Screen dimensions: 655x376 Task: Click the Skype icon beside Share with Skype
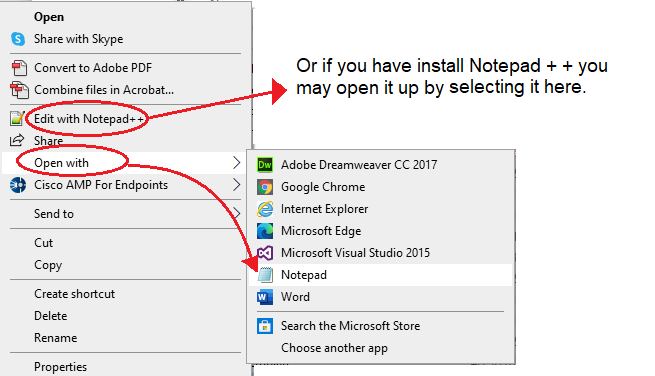tap(18, 39)
